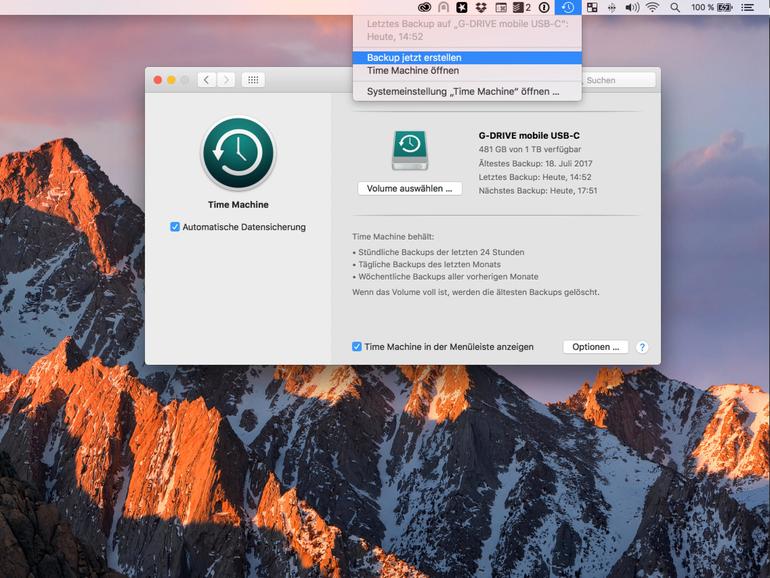Viewport: 770px width, 578px height.
Task: Click the large Time Machine clock icon
Action: (238, 153)
